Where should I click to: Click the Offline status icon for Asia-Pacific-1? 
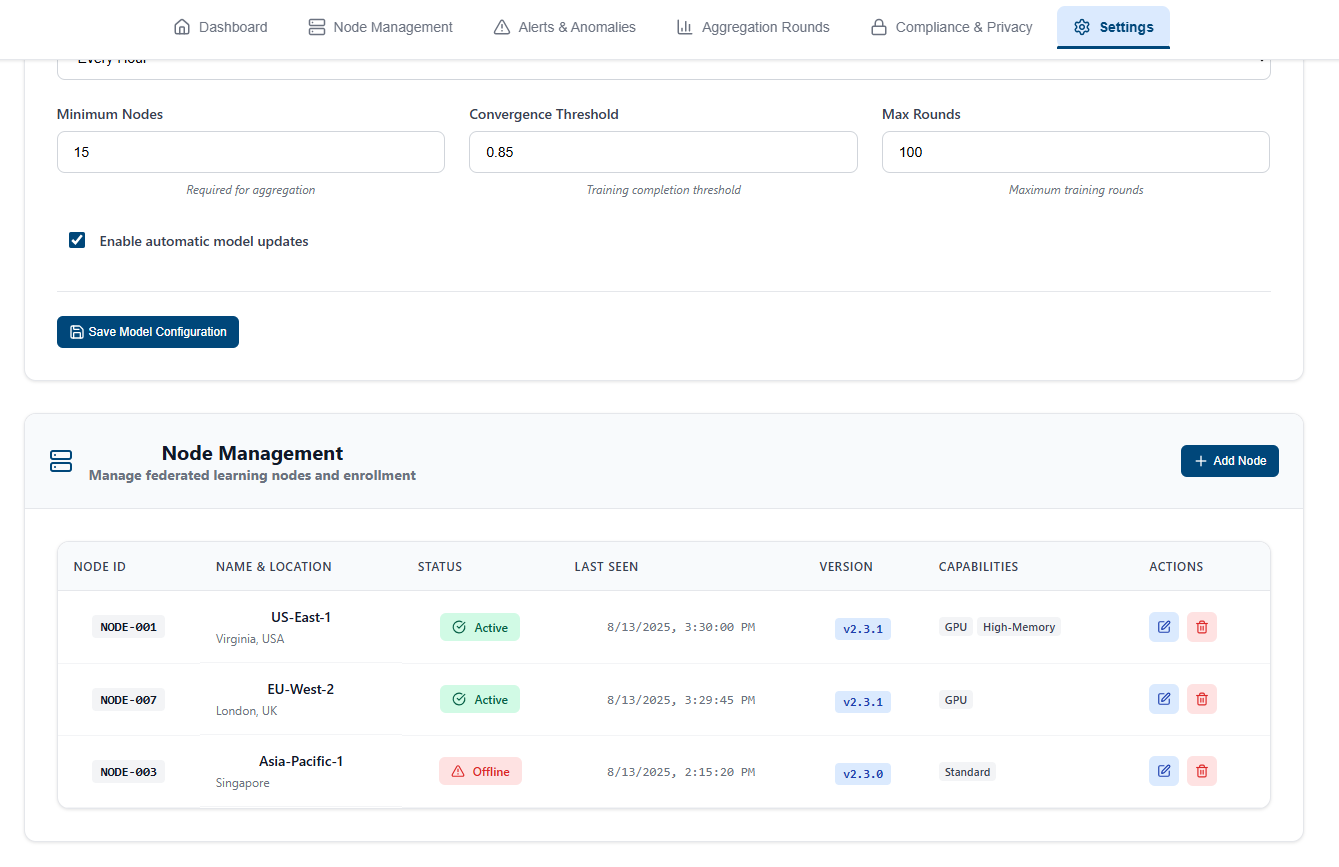pyautogui.click(x=457, y=770)
